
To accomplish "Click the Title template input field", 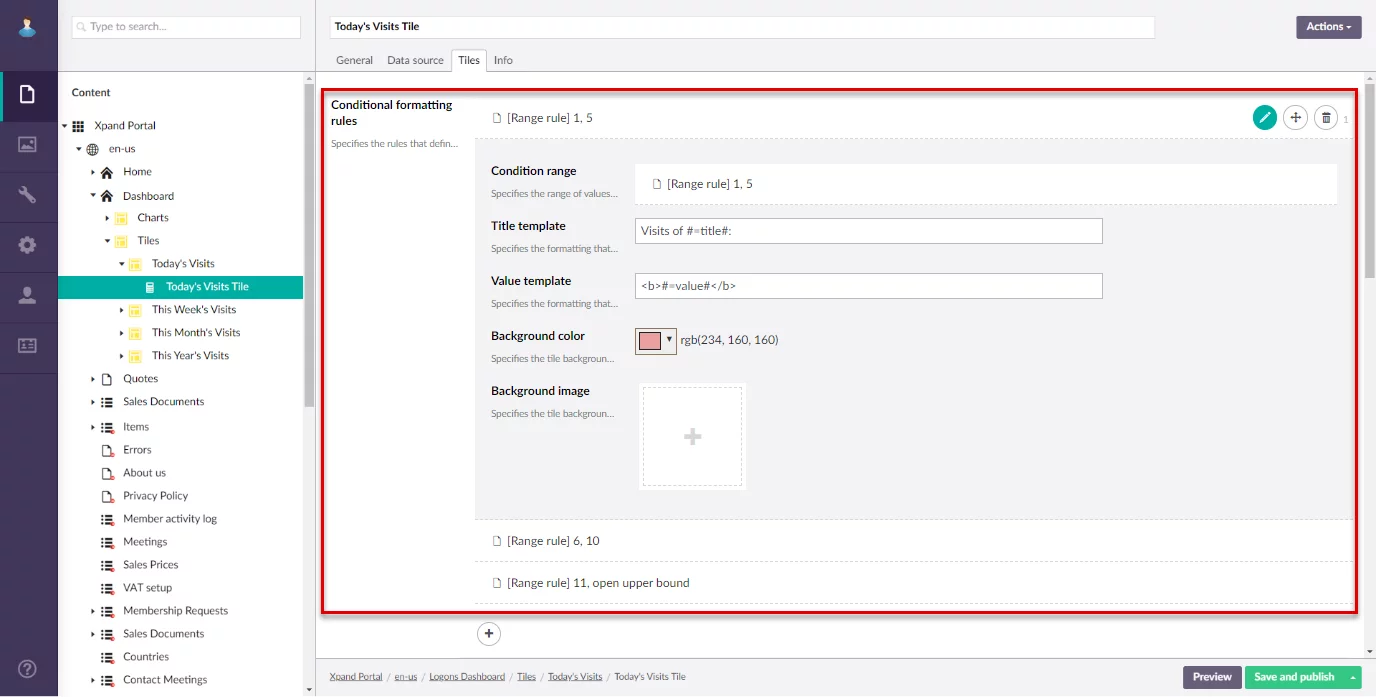I will click(868, 231).
